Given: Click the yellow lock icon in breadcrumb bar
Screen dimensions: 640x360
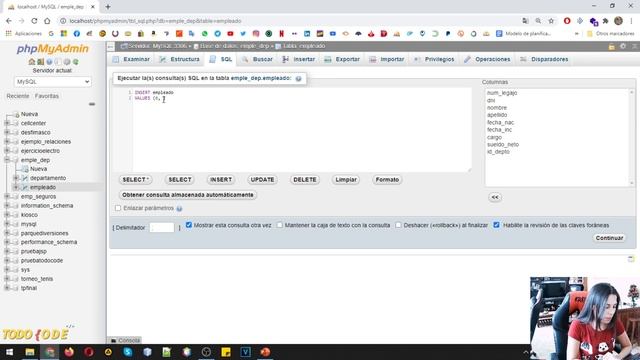Looking at the screenshot, I should coord(611,46).
